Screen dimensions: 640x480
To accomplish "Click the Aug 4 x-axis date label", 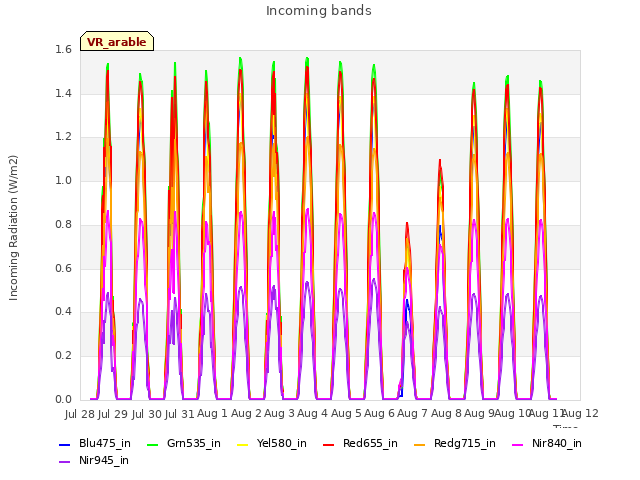I will point(312,414).
